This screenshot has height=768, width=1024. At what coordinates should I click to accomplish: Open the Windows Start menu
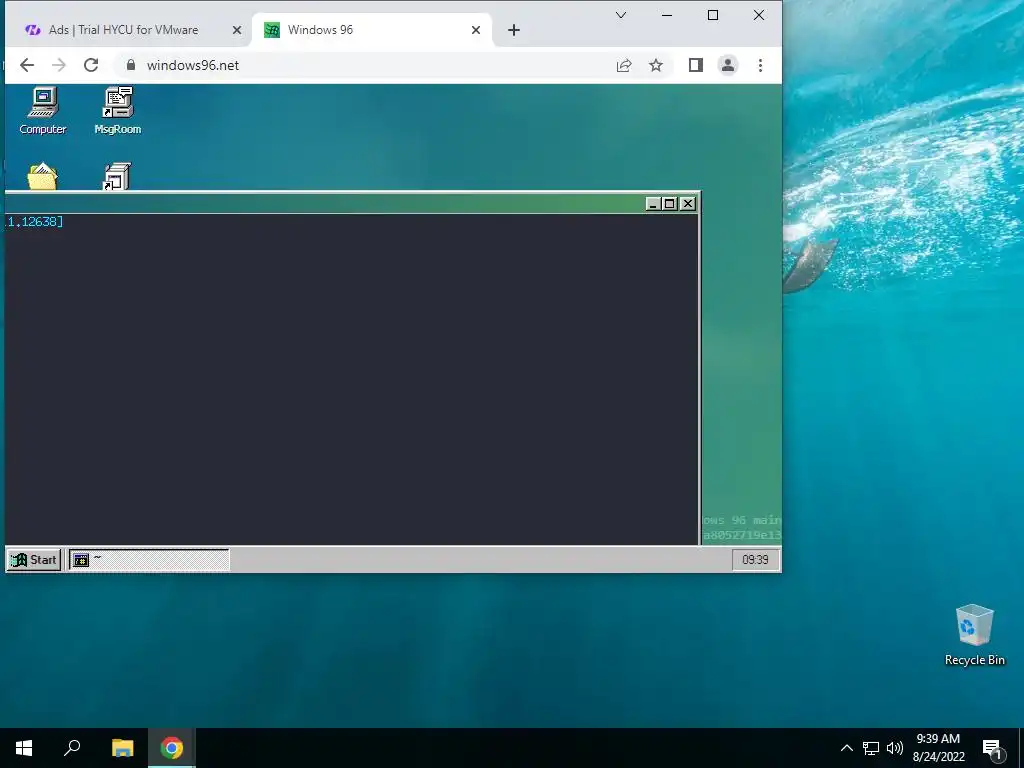(x=24, y=748)
